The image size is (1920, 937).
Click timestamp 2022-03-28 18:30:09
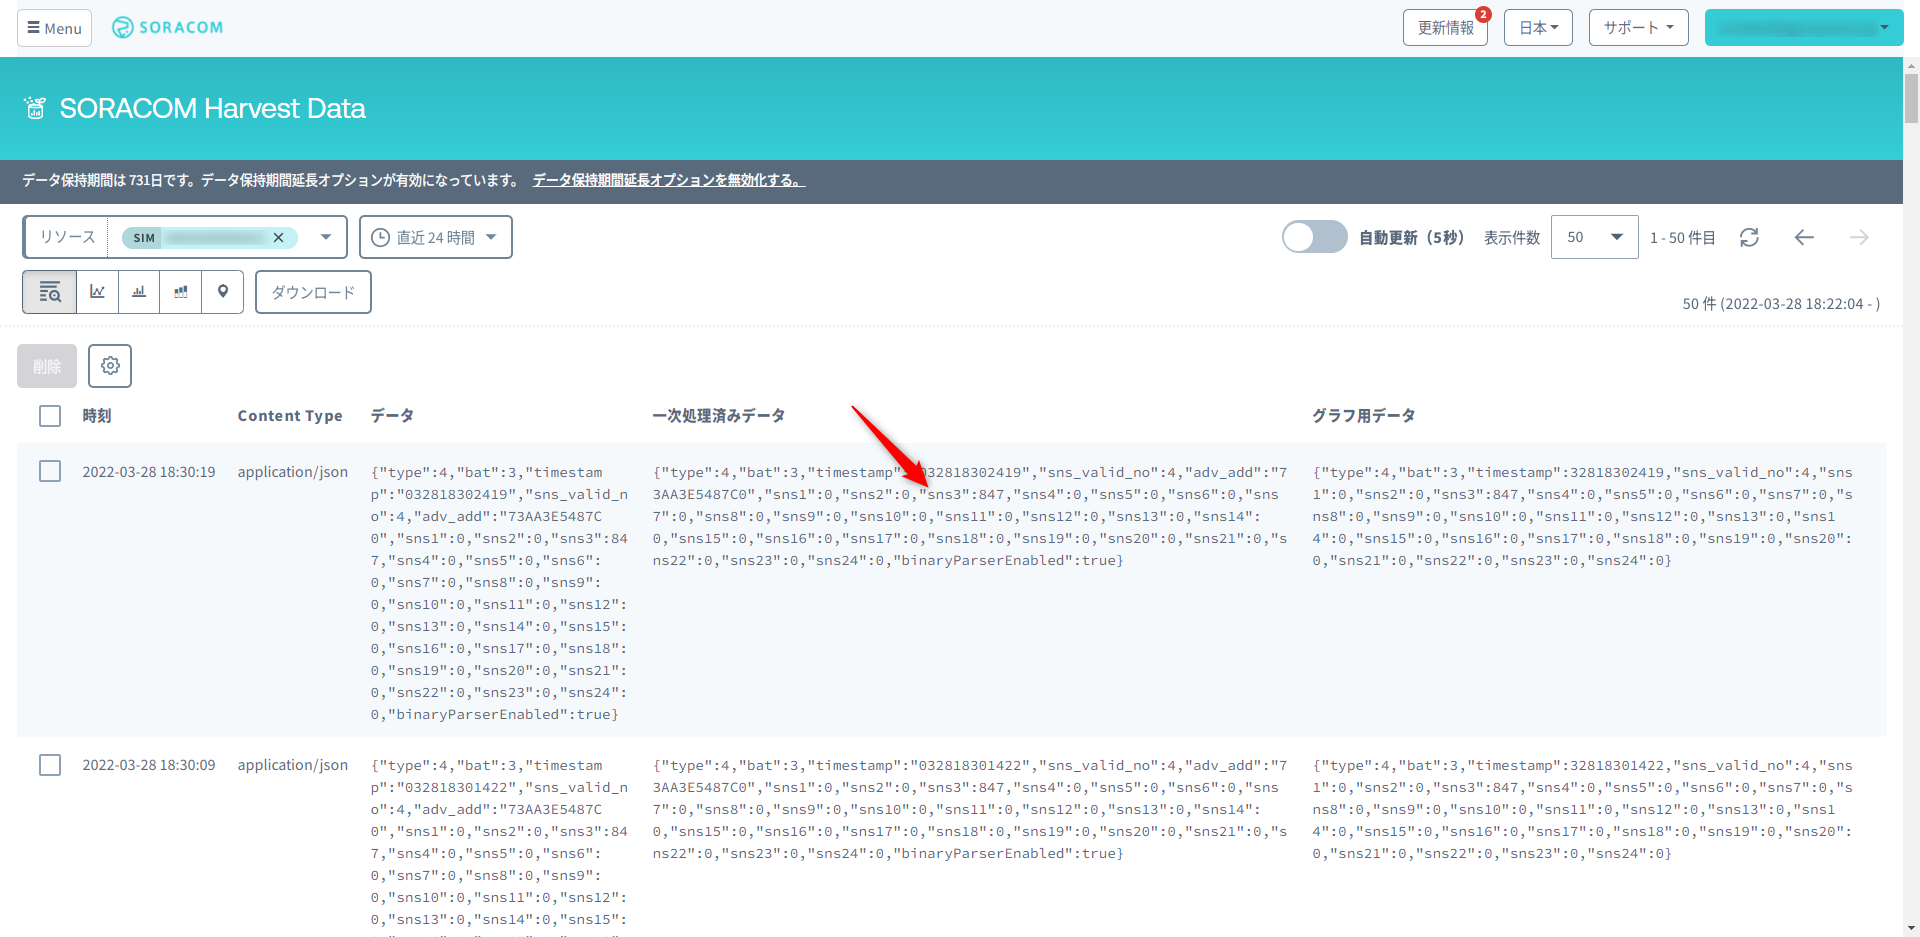pyautogui.click(x=149, y=765)
